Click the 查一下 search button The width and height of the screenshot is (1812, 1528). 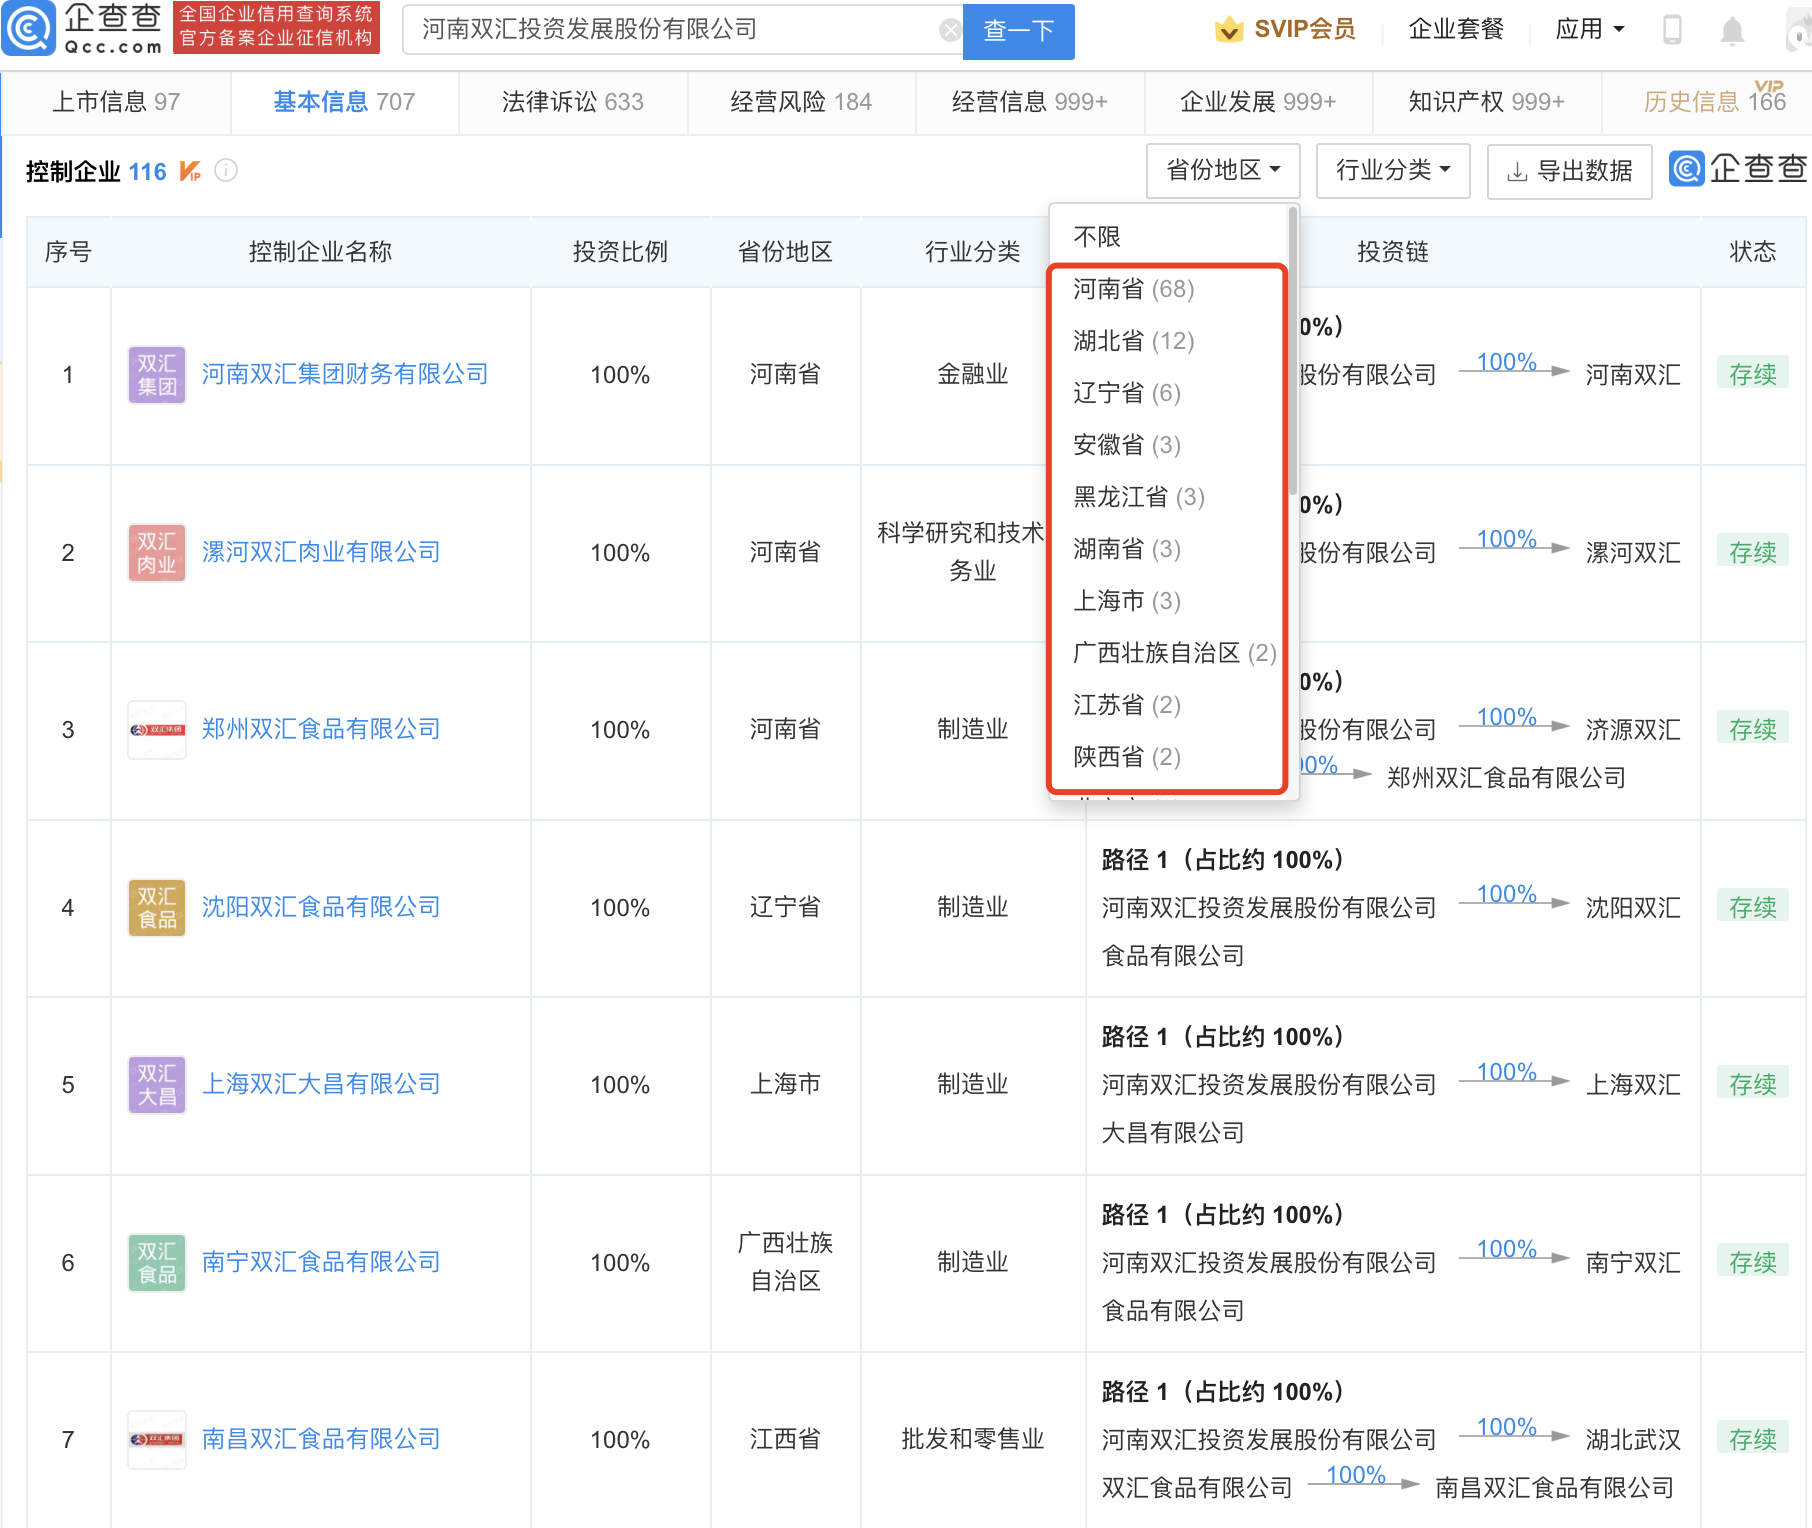pyautogui.click(x=1018, y=31)
